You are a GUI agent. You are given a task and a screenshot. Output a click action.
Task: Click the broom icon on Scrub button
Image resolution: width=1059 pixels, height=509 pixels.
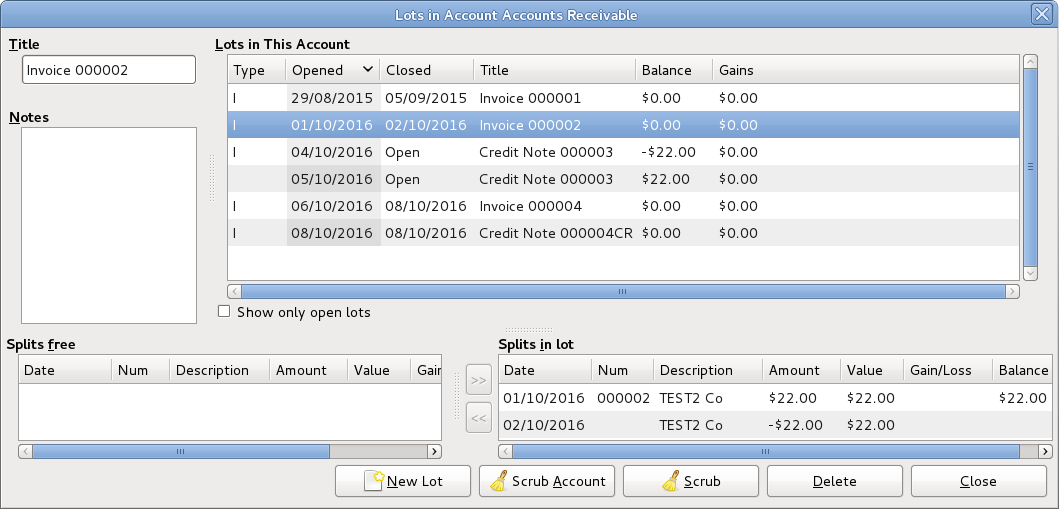coord(670,481)
